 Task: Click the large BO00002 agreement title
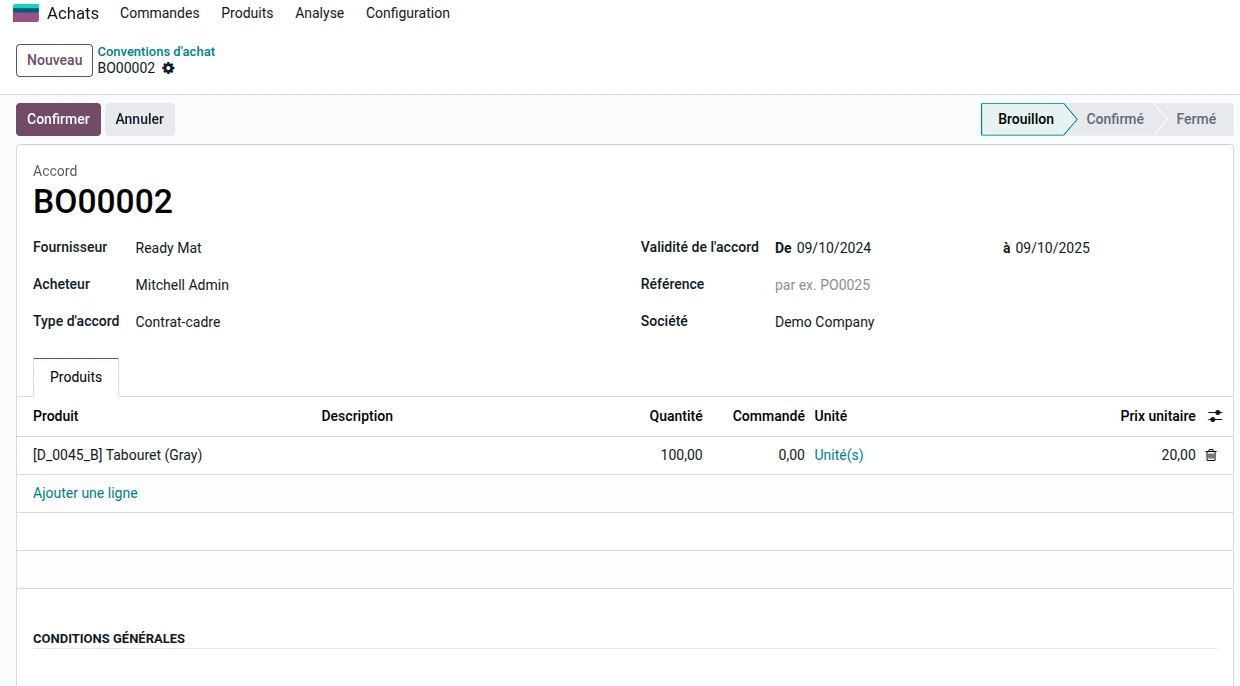pos(103,202)
